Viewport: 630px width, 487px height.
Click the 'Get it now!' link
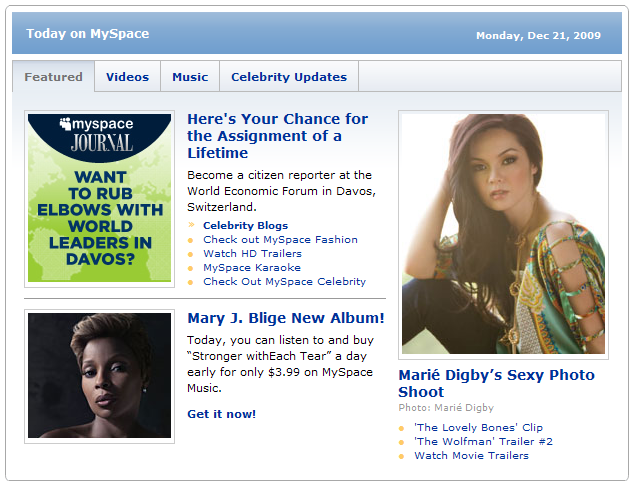(221, 414)
